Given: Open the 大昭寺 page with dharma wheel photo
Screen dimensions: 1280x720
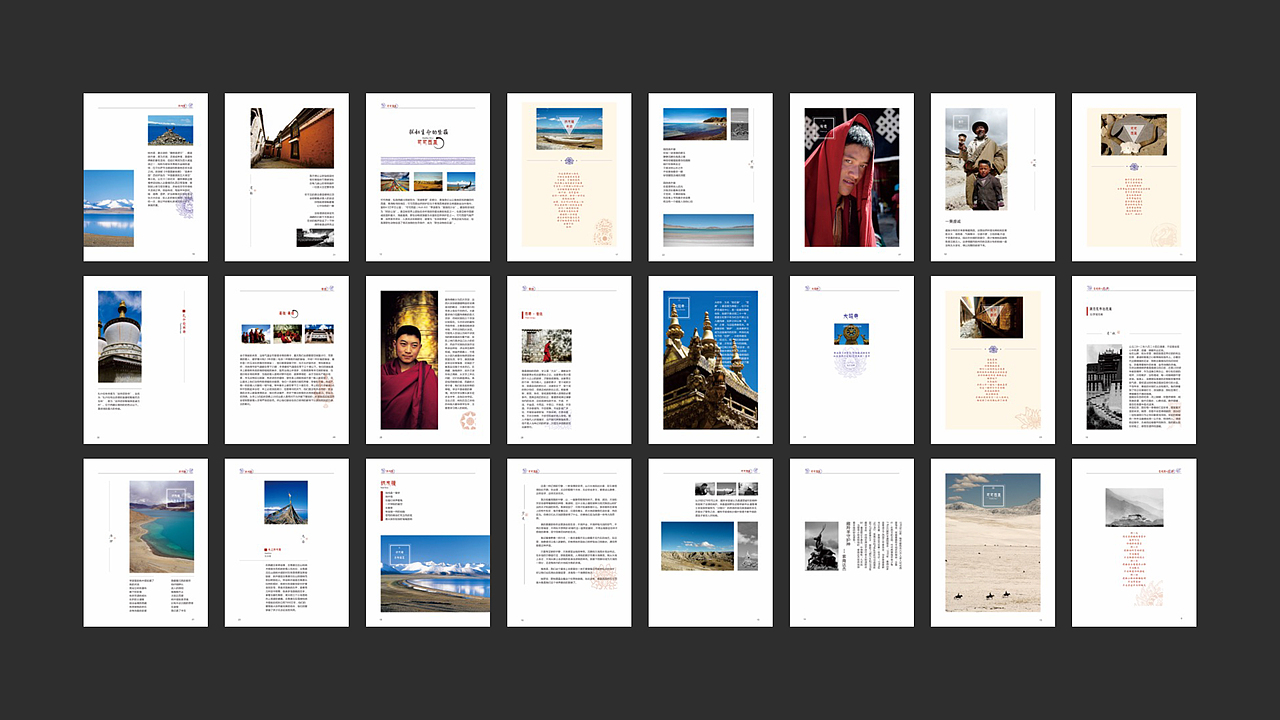Looking at the screenshot, I should pos(852,361).
